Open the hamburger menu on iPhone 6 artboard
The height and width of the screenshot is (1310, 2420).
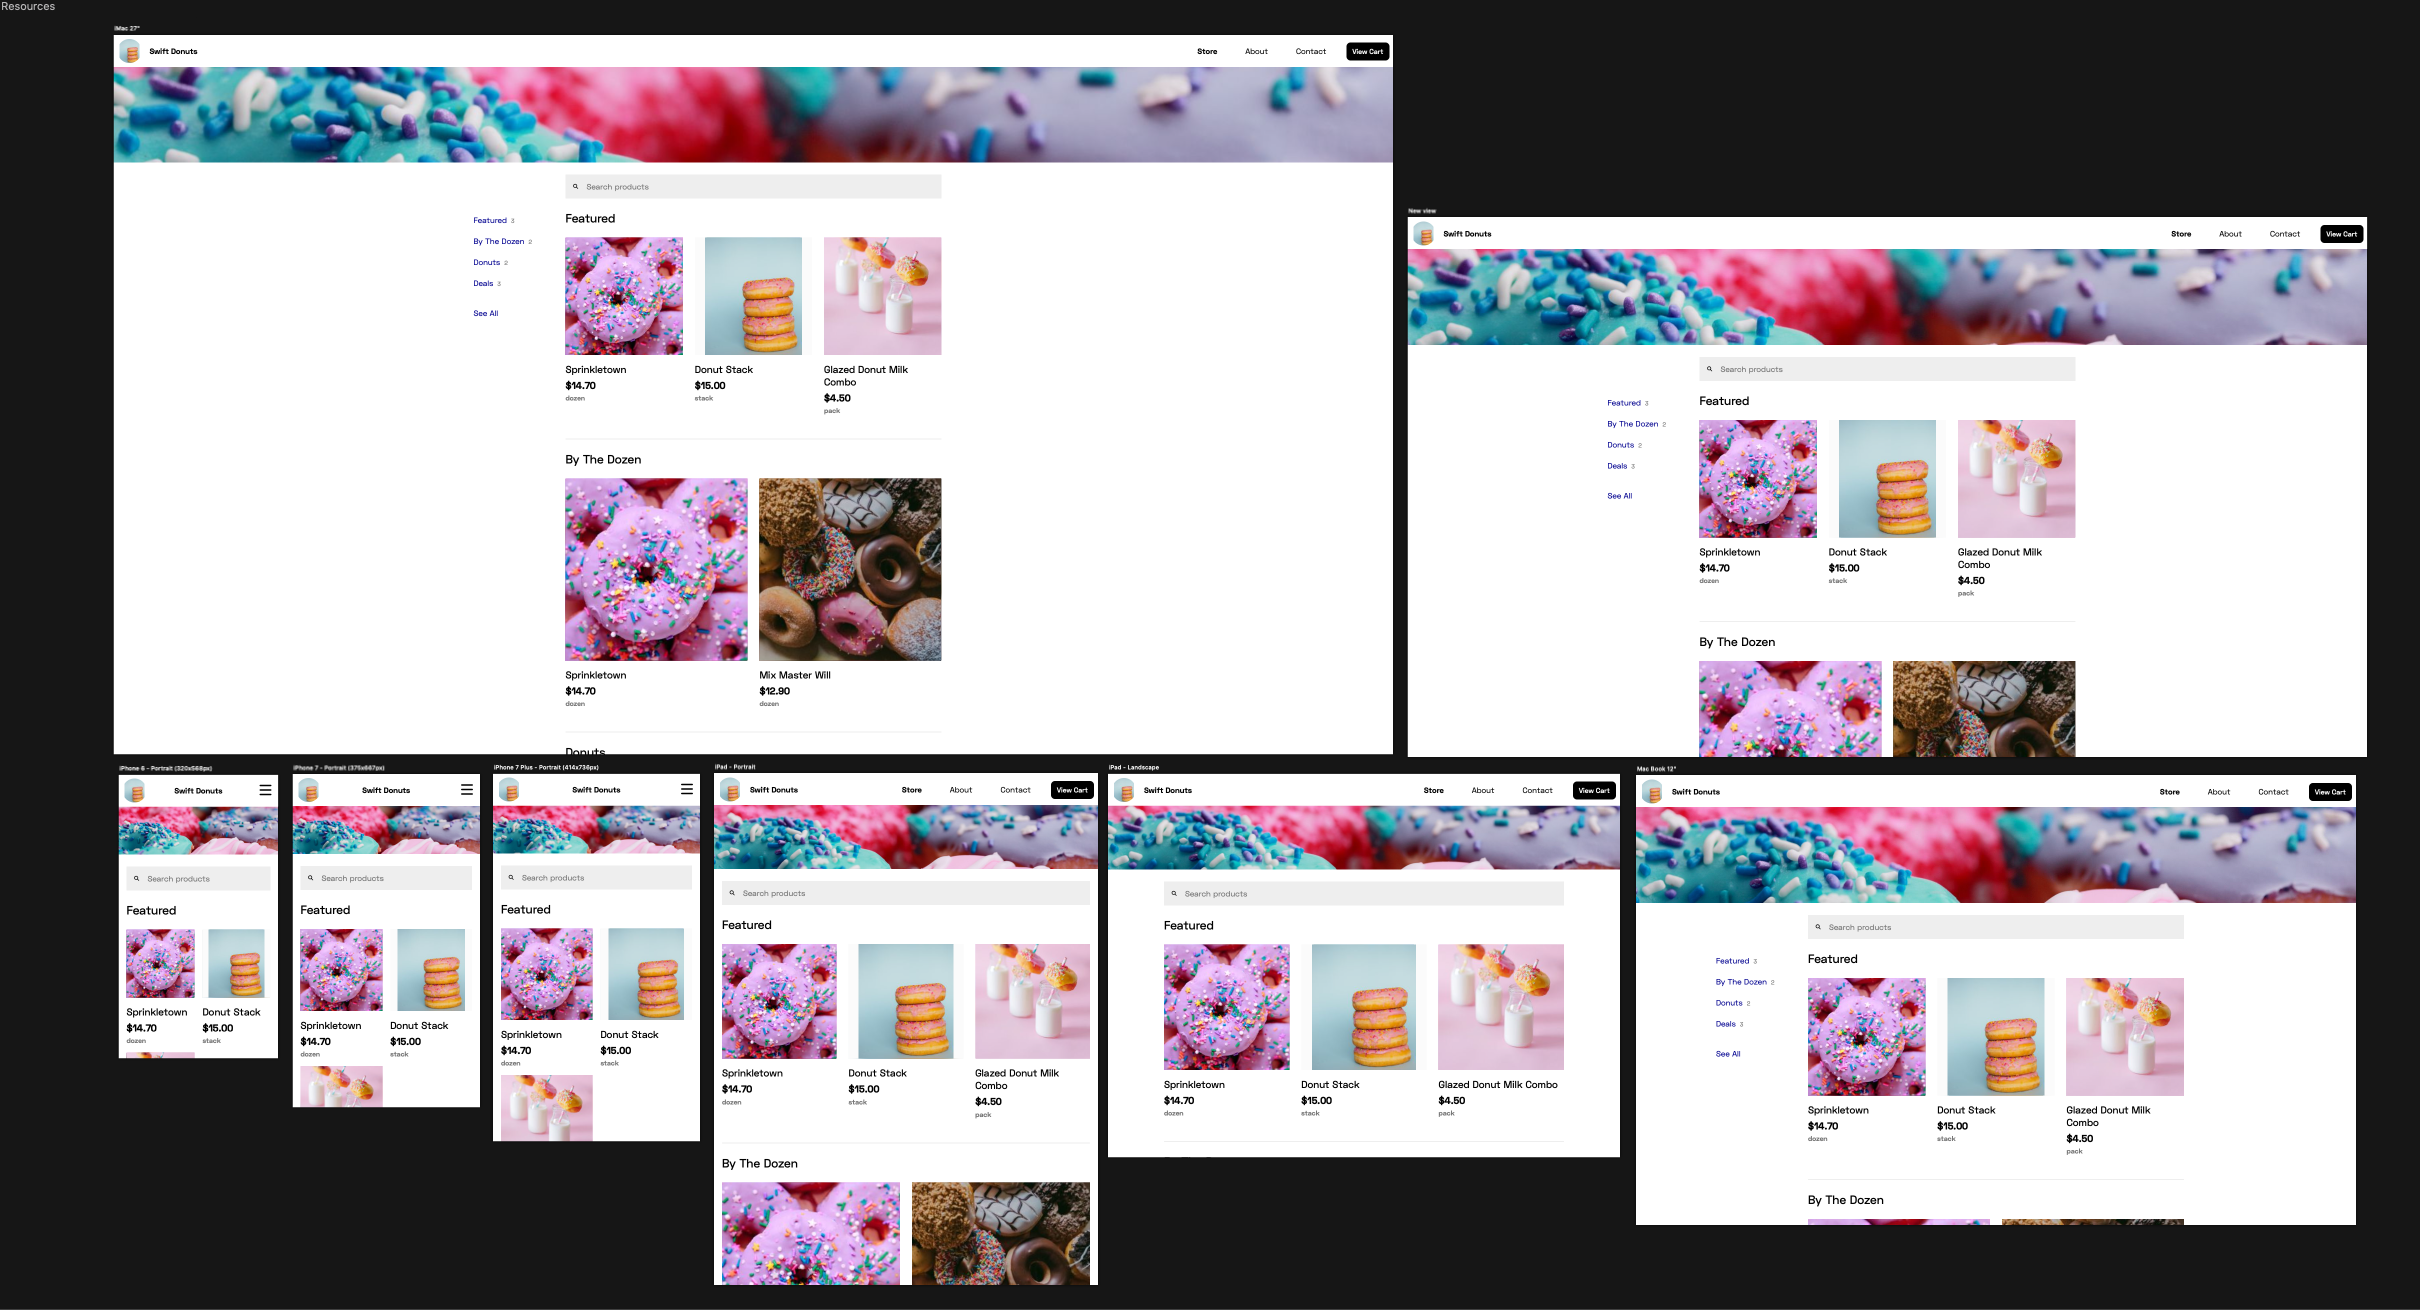click(x=265, y=789)
